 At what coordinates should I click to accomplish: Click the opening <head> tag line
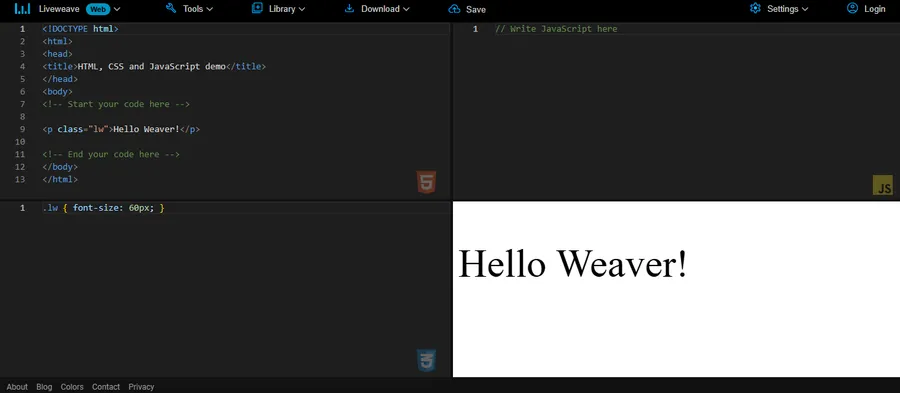pos(57,54)
